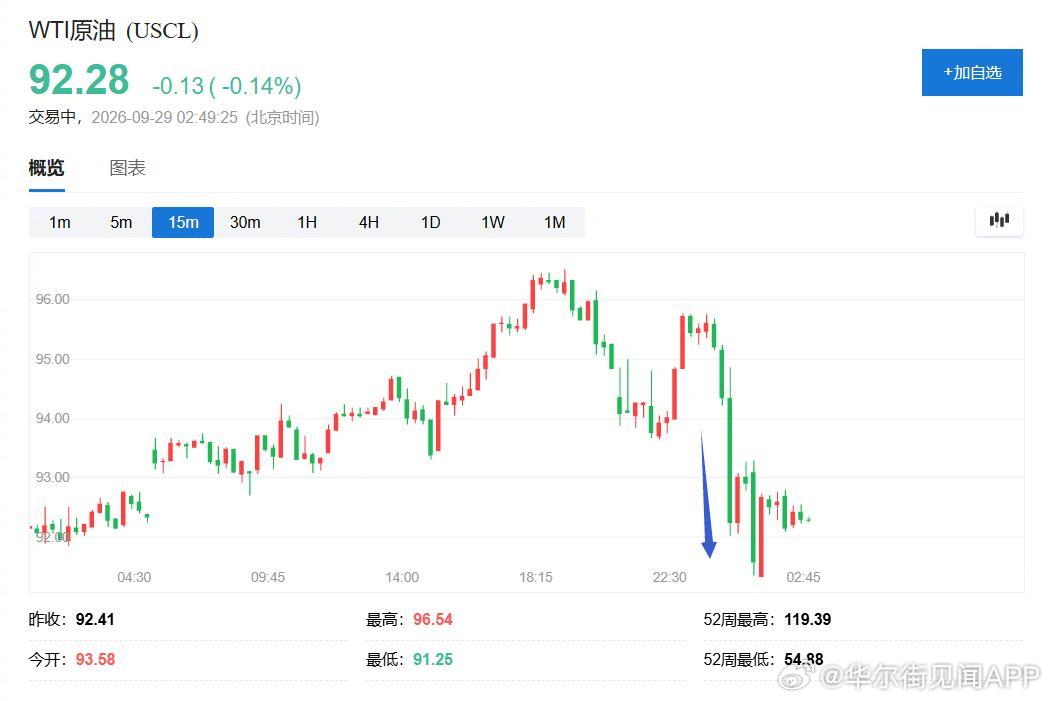Click the 94.00 price axis label

(x=52, y=418)
